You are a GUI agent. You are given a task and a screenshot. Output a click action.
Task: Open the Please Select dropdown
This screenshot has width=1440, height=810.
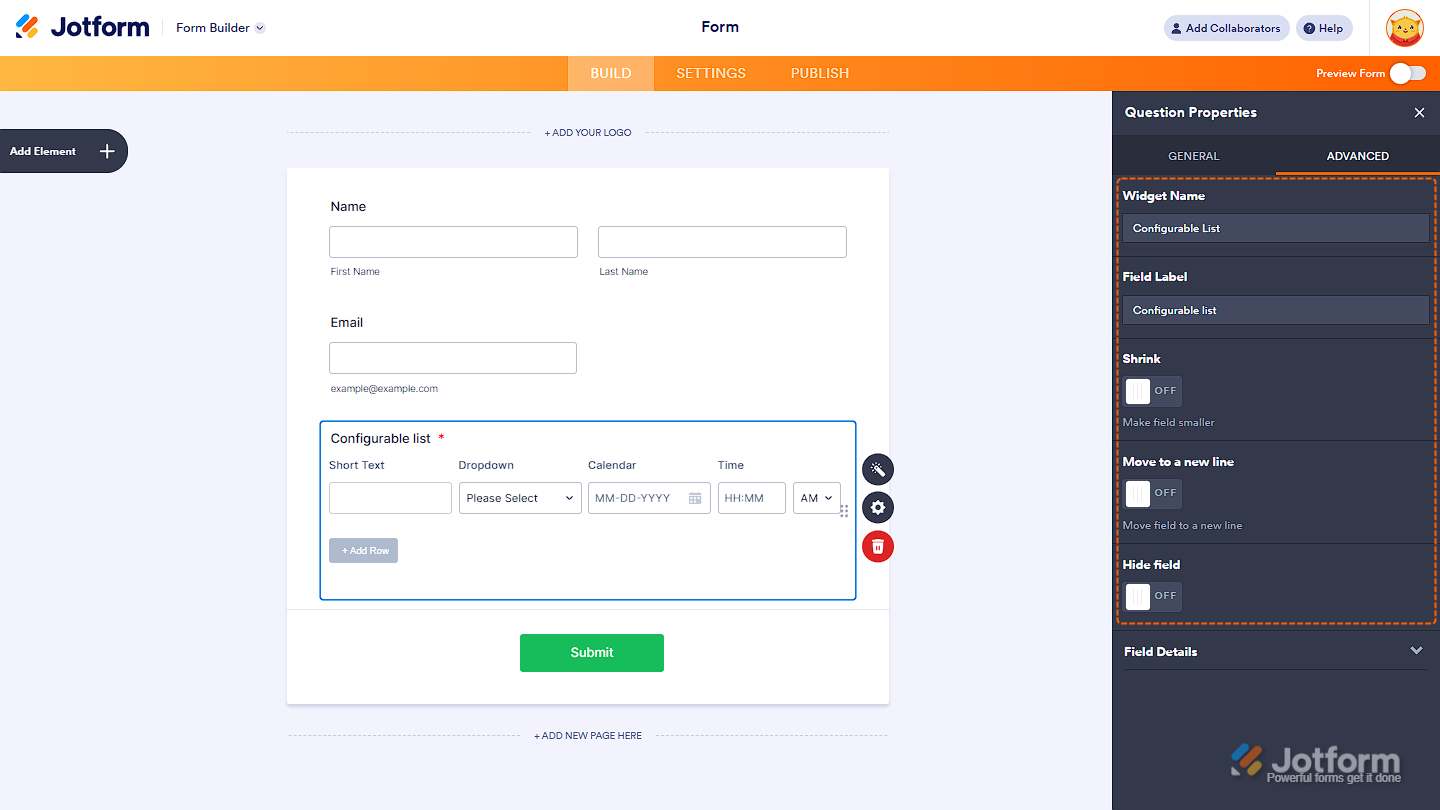520,497
